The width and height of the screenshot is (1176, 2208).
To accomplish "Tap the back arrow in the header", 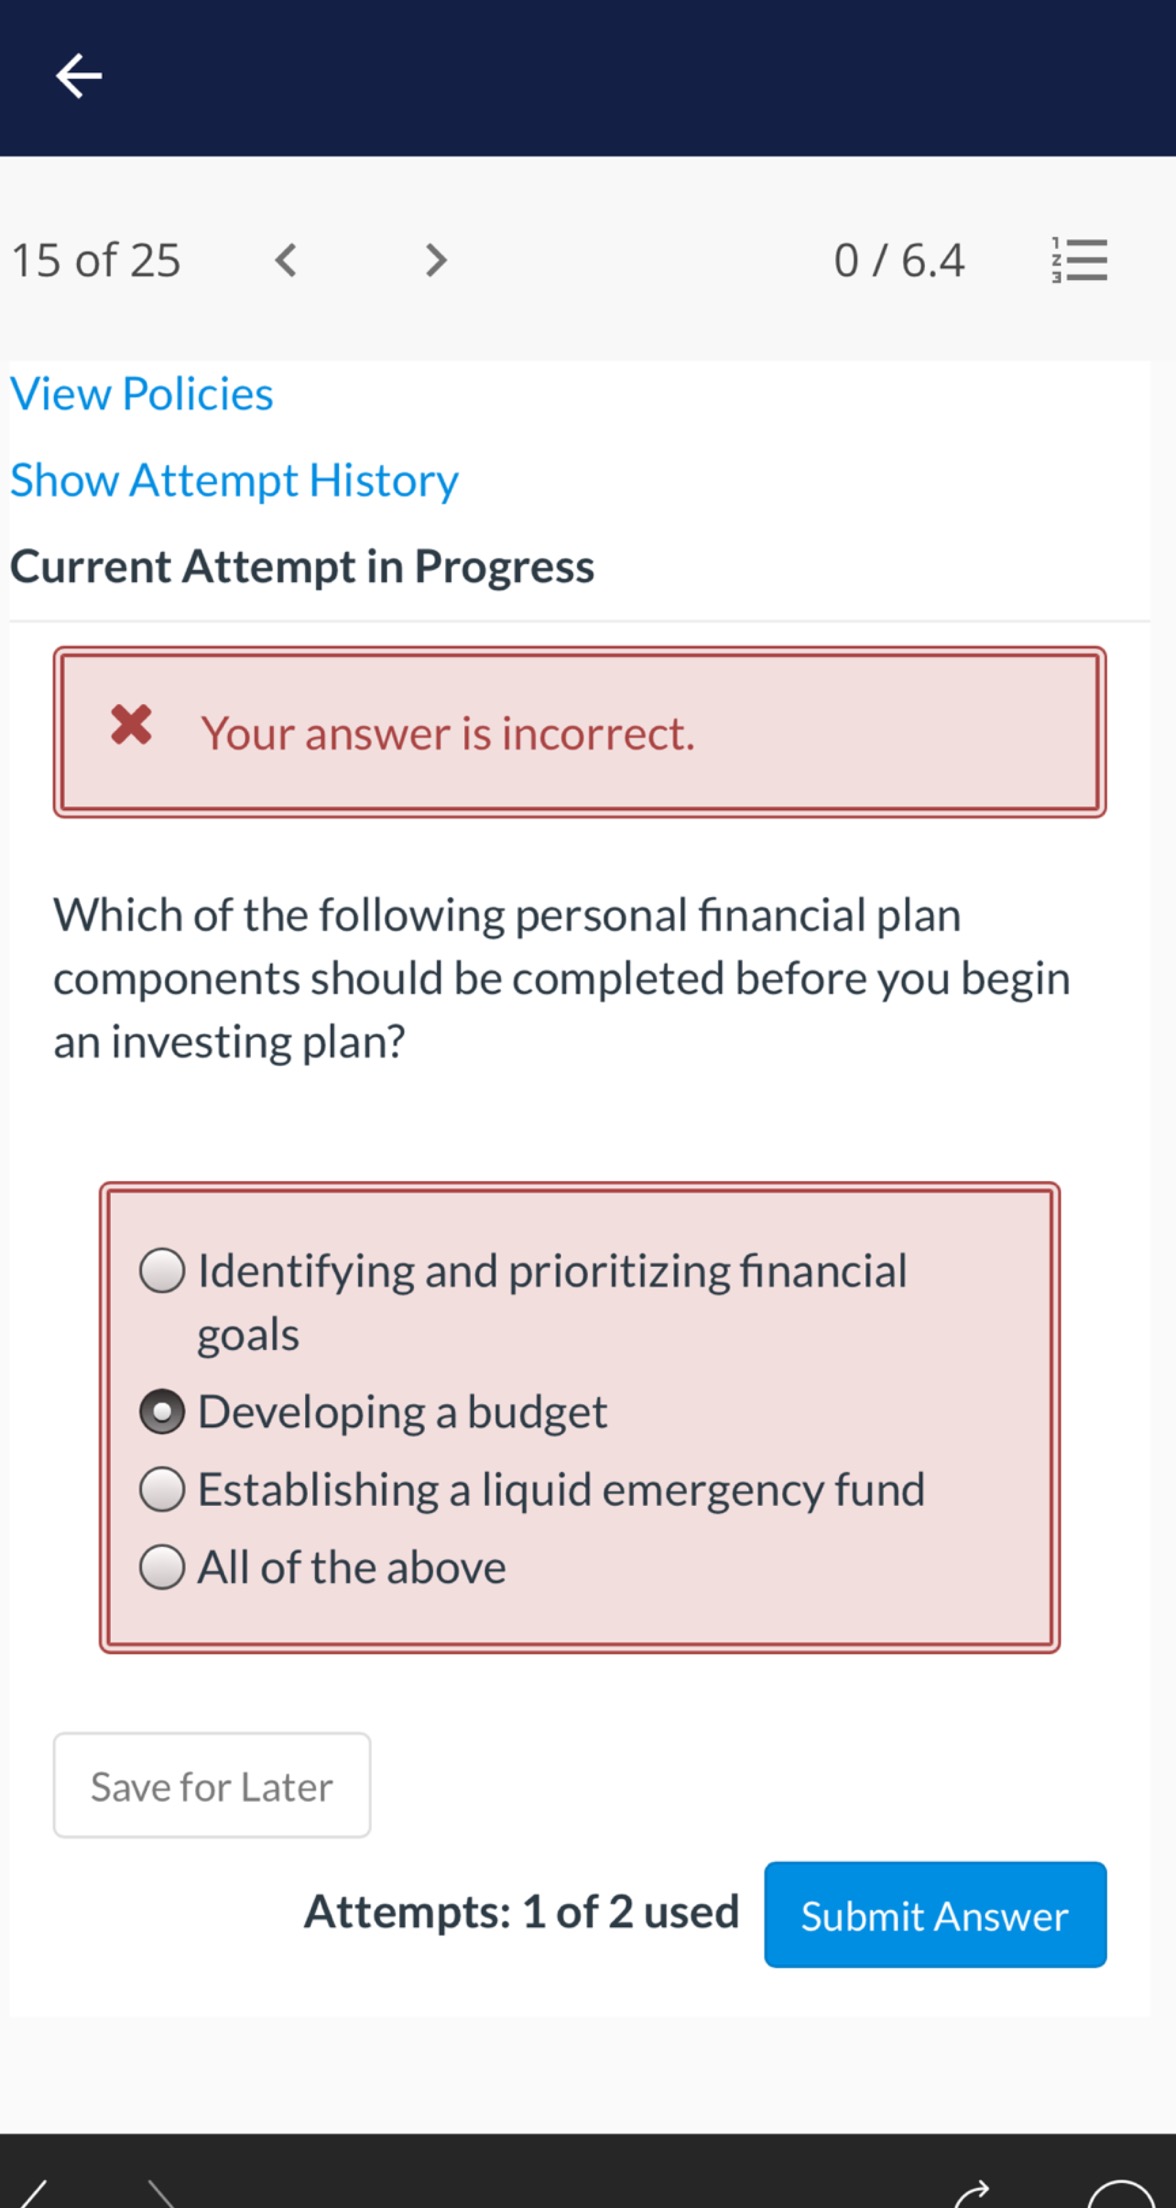I will coord(80,75).
